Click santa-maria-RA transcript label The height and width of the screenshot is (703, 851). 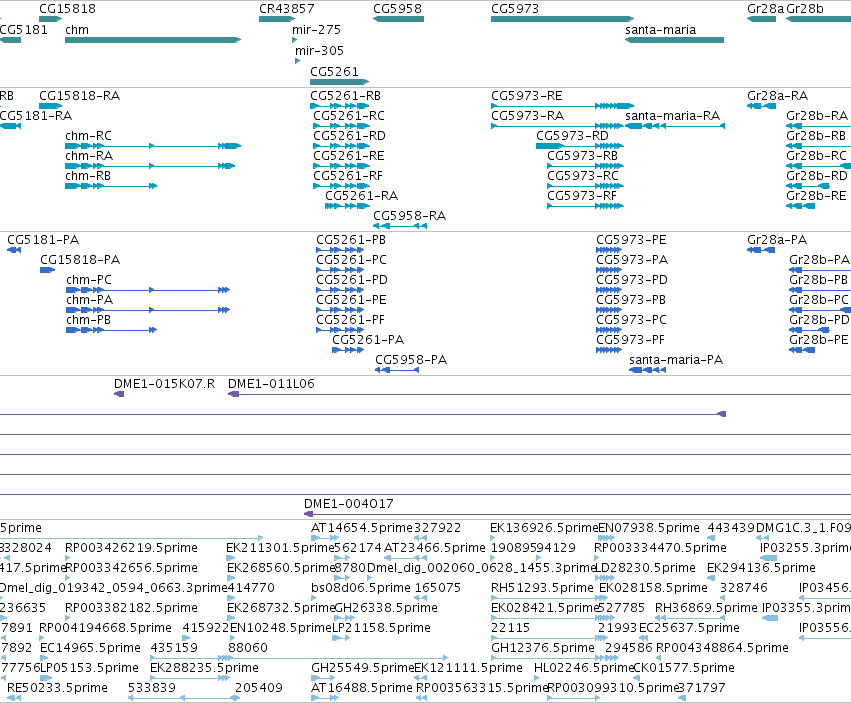[672, 116]
